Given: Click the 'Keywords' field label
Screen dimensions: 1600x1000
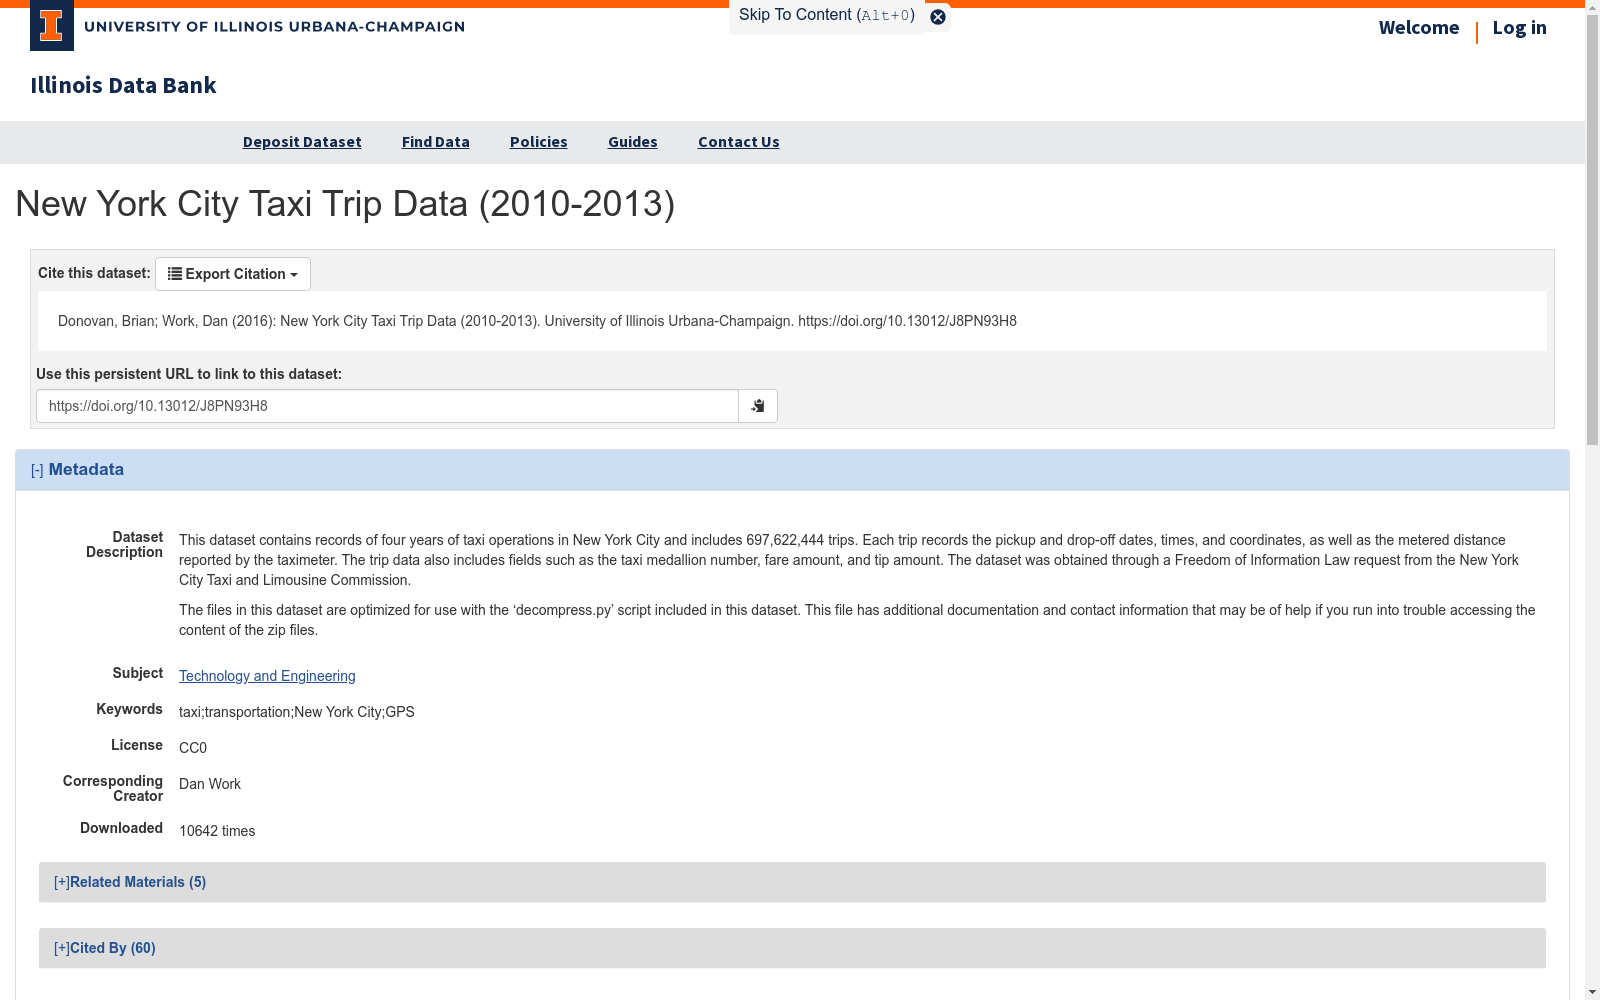Looking at the screenshot, I should [130, 709].
